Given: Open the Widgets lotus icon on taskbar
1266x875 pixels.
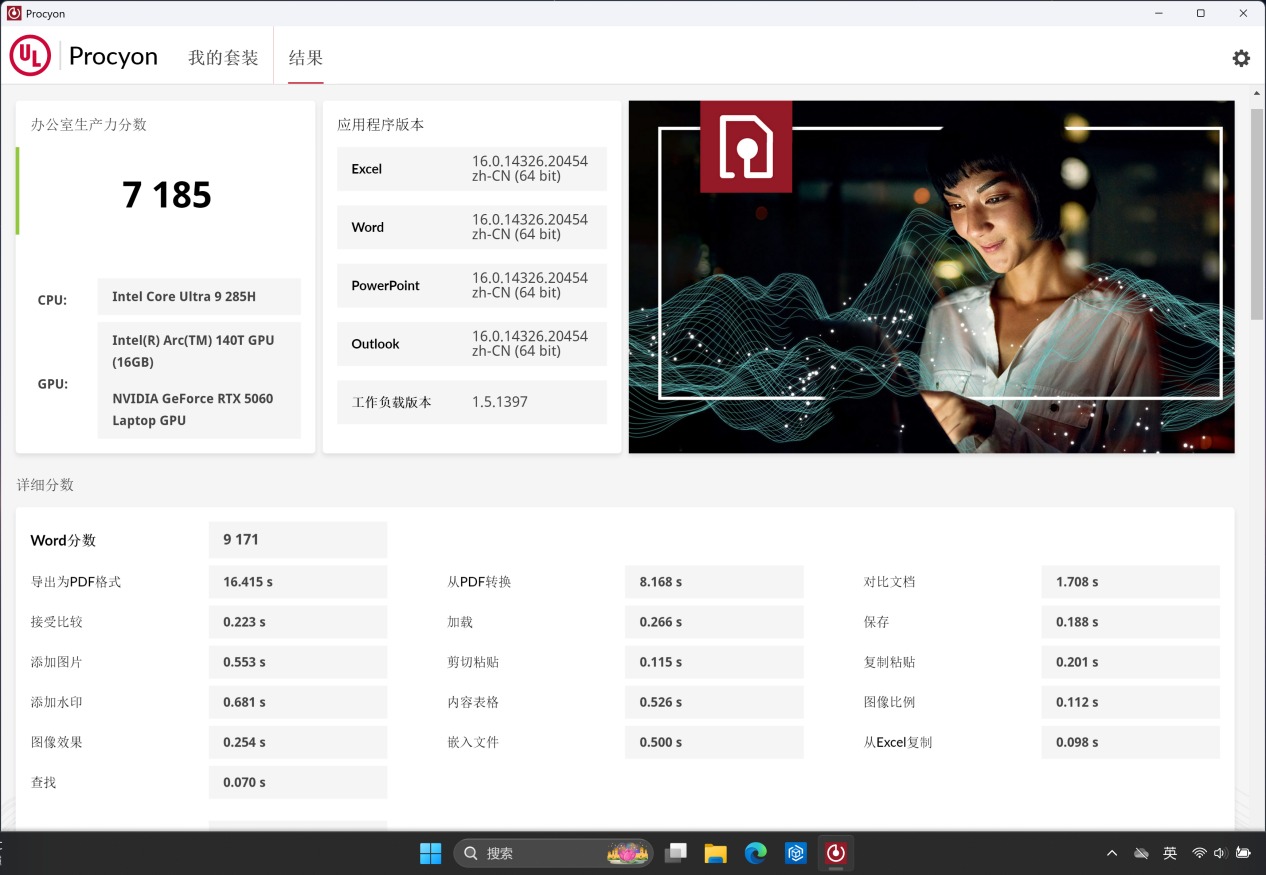Looking at the screenshot, I should 627,853.
